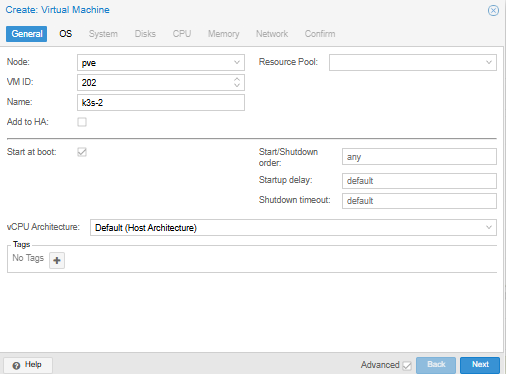Switch to the OS tab
The image size is (506, 374).
[x=66, y=34]
